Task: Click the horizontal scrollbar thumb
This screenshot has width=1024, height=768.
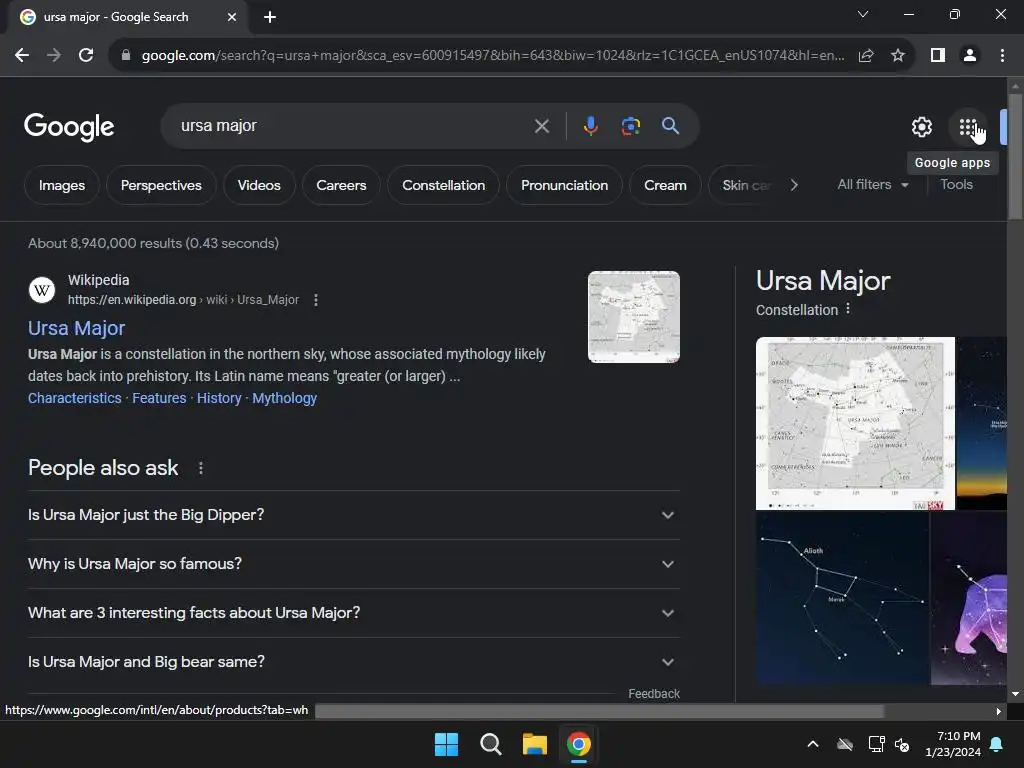Action: pos(599,711)
